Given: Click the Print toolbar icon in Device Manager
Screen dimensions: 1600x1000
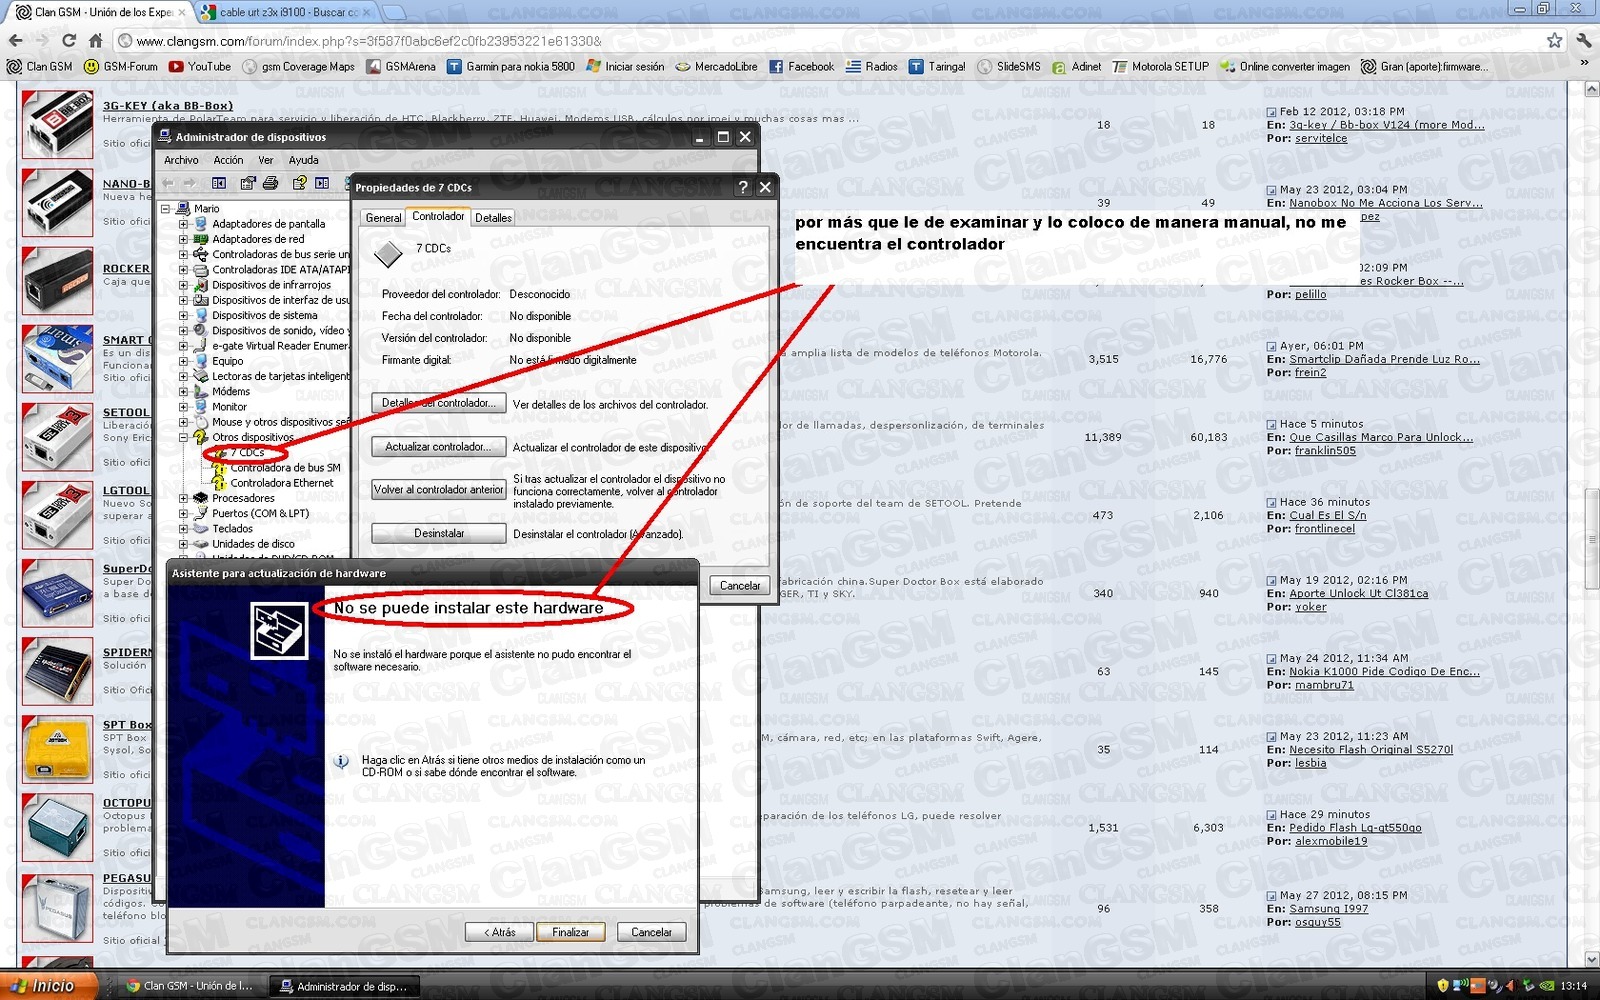Looking at the screenshot, I should [x=270, y=183].
